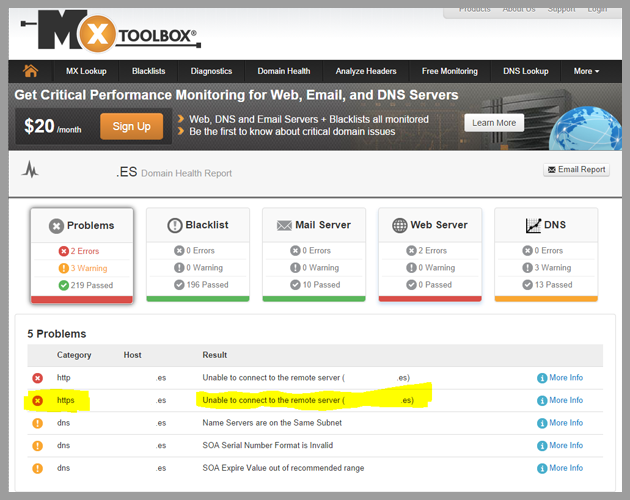Click the Email Report button
630x500 pixels.
[577, 170]
